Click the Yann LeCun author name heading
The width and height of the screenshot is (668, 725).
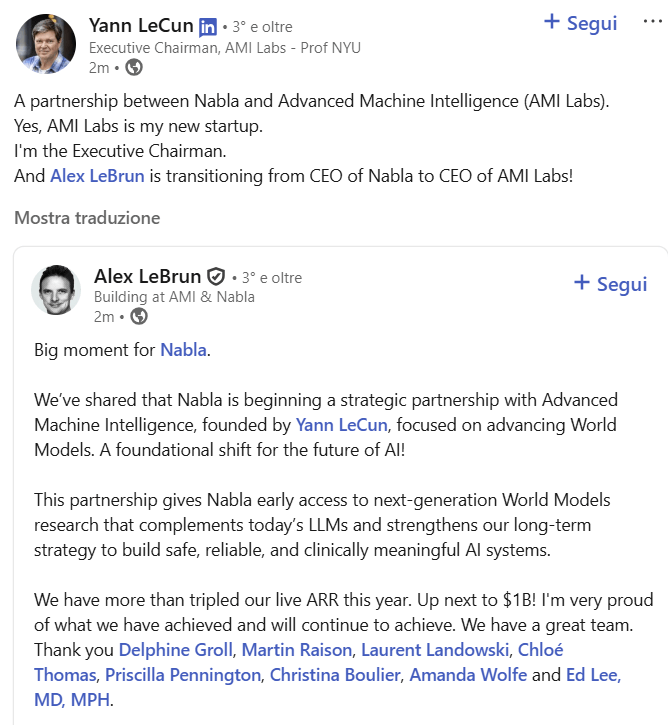(x=141, y=25)
